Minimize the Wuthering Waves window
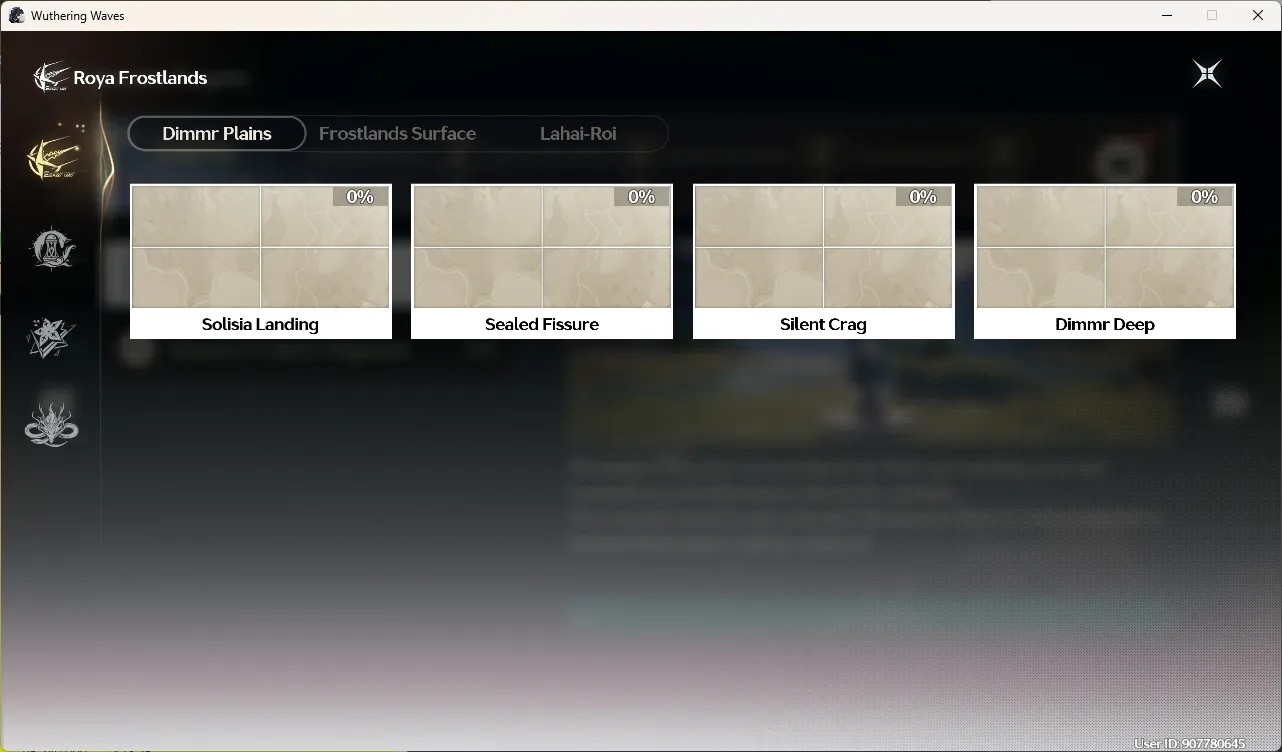1282x752 pixels. (x=1167, y=15)
